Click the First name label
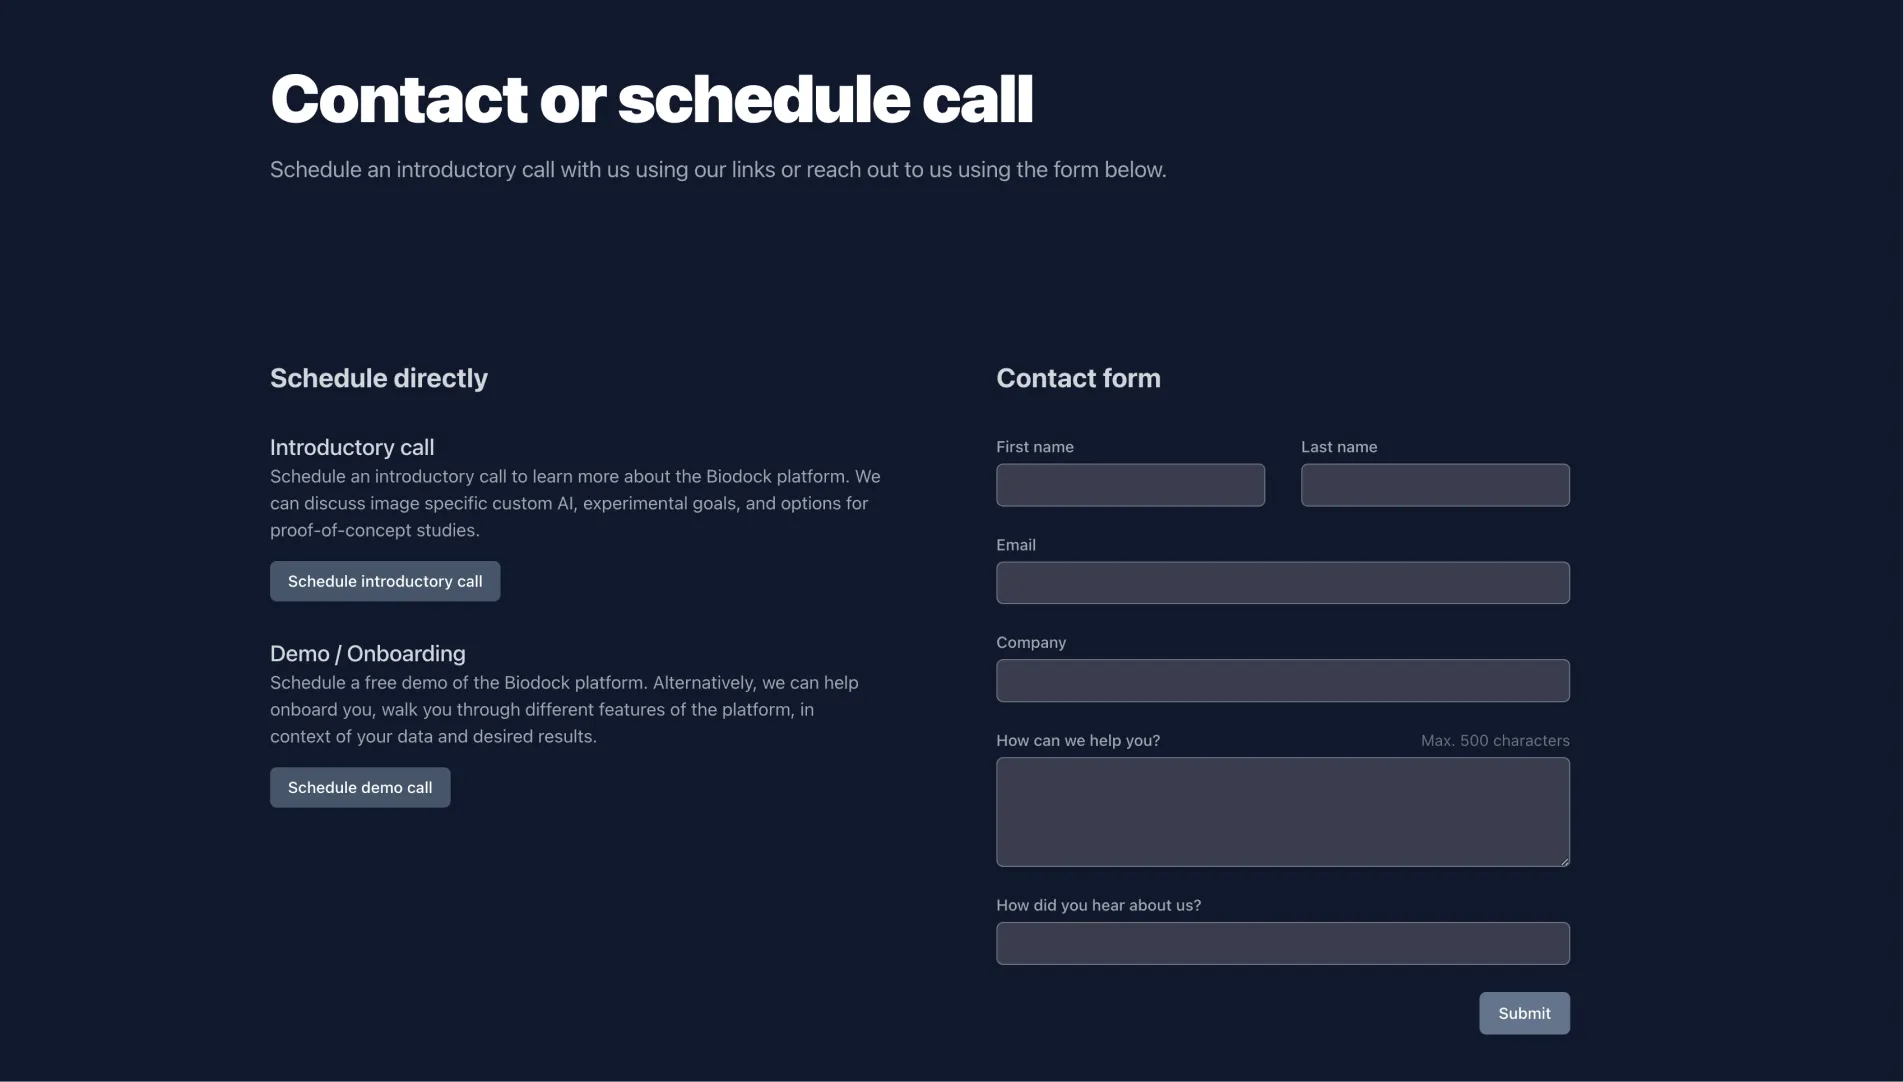 (1034, 447)
